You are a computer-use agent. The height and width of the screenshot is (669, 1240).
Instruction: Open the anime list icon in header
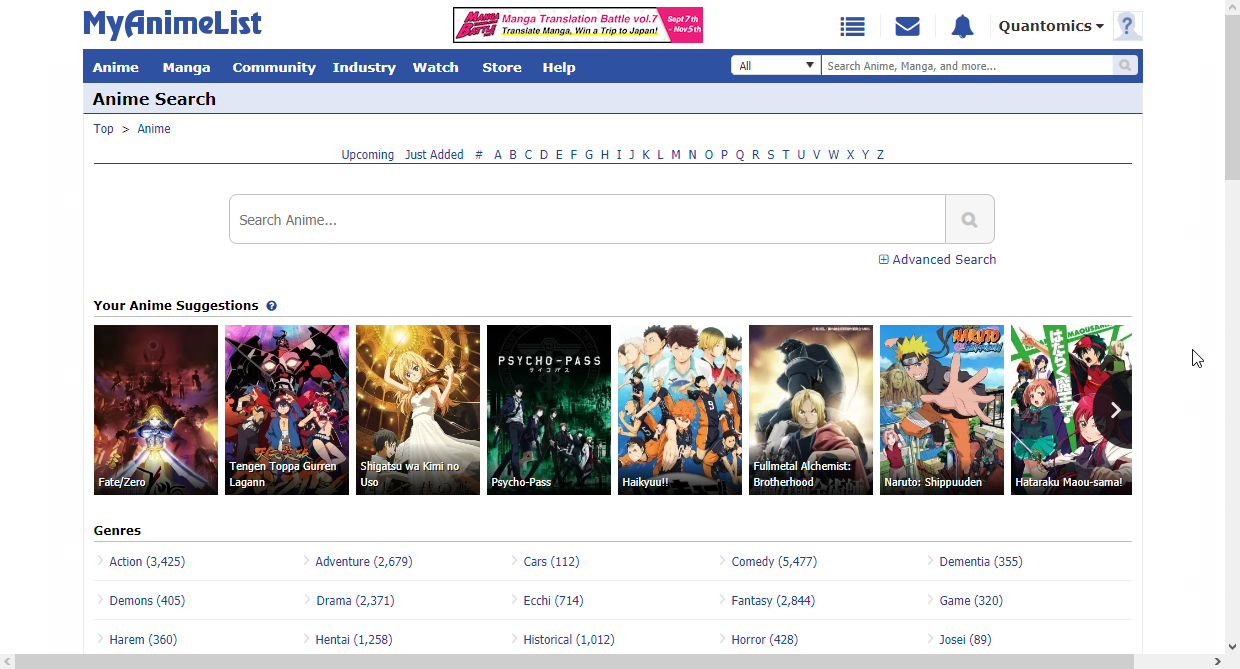(x=852, y=27)
